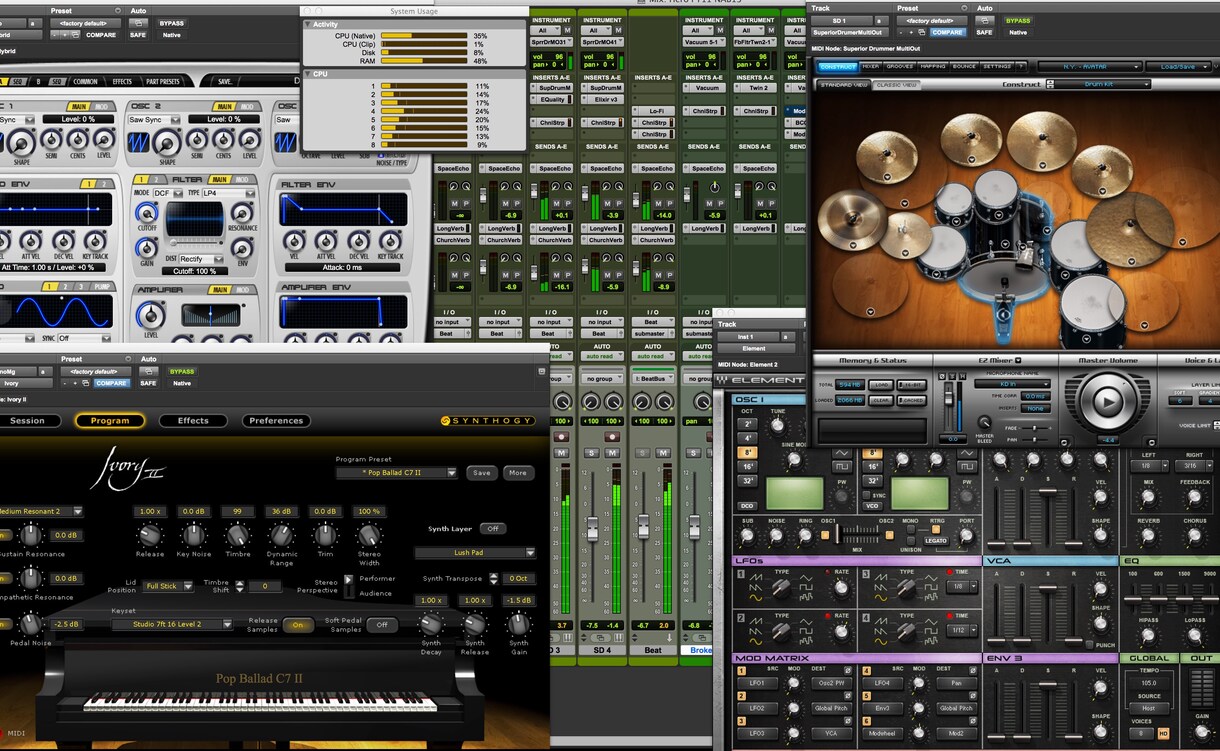The height and width of the screenshot is (751, 1220).
Task: Toggle BYPASS in the Ivory plugin header
Action: point(182,371)
